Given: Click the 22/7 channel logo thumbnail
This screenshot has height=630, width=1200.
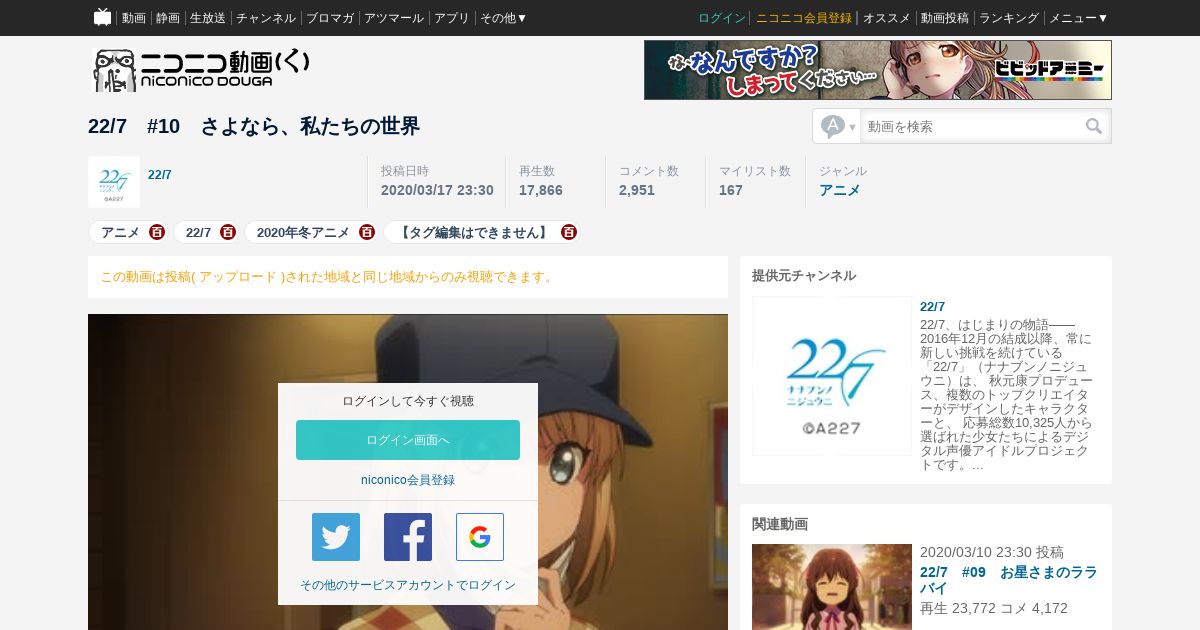Looking at the screenshot, I should 832,376.
